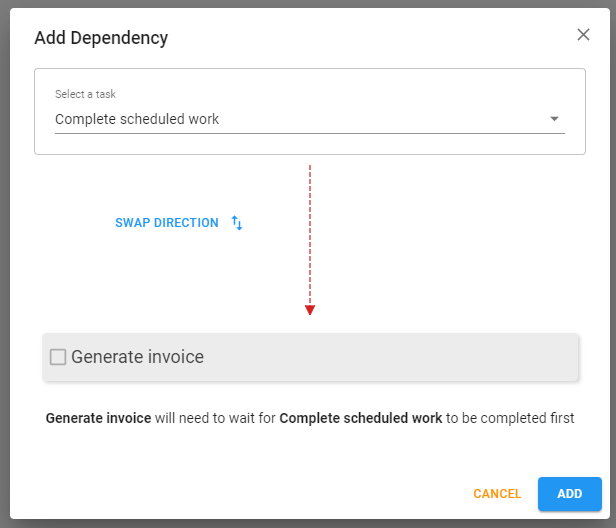Click the Add Dependency dialog title
The image size is (616, 528).
tap(101, 38)
